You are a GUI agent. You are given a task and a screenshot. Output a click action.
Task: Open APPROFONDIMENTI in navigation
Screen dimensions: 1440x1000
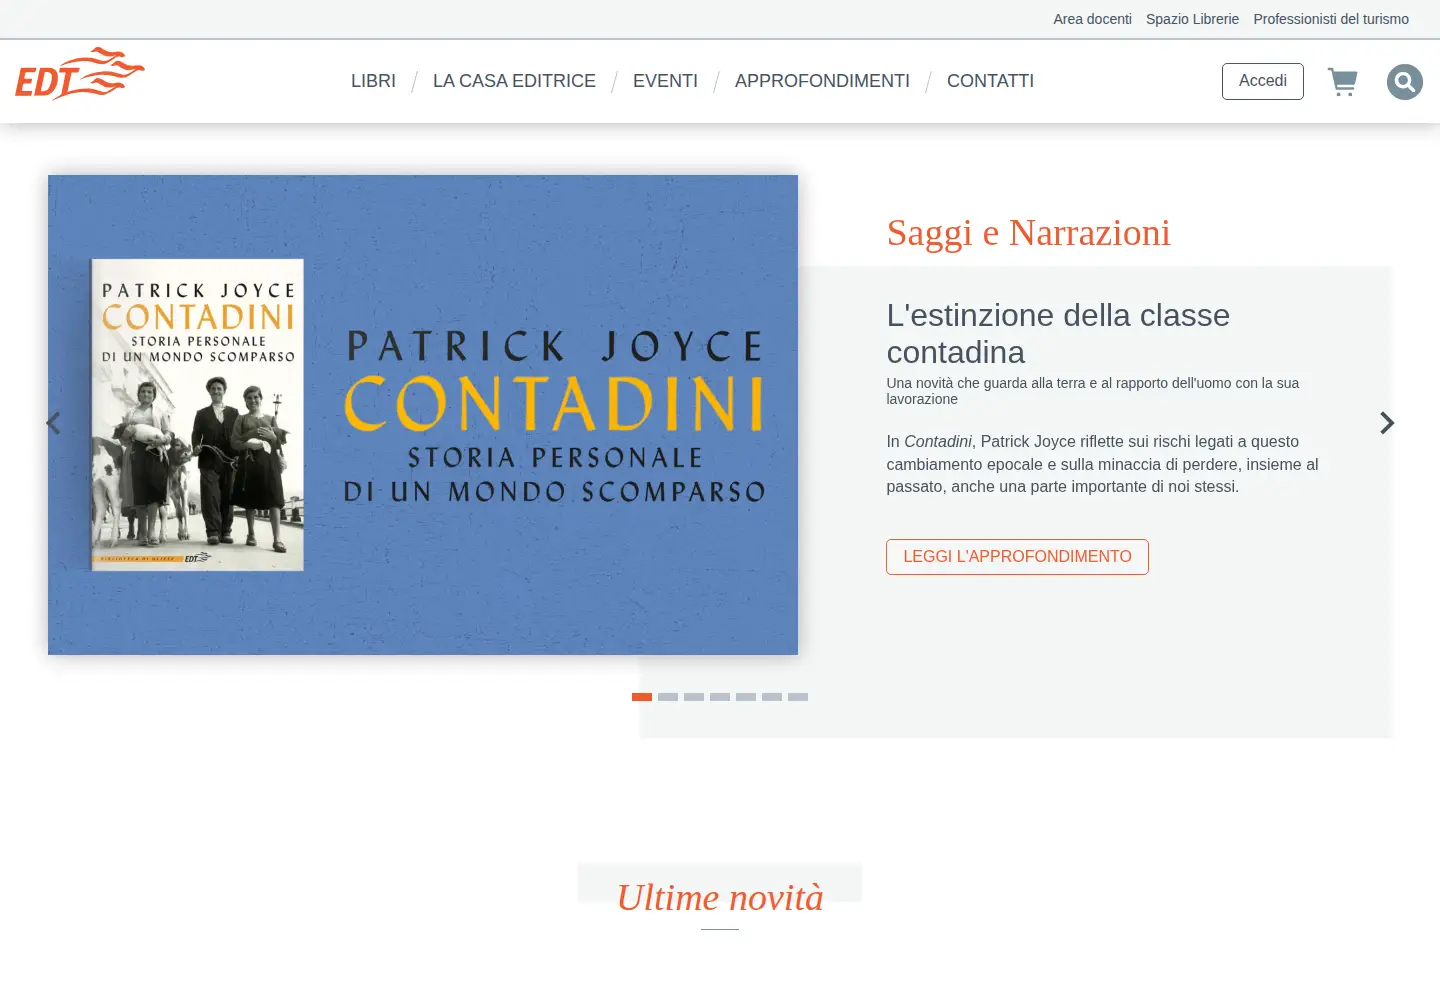(x=822, y=81)
